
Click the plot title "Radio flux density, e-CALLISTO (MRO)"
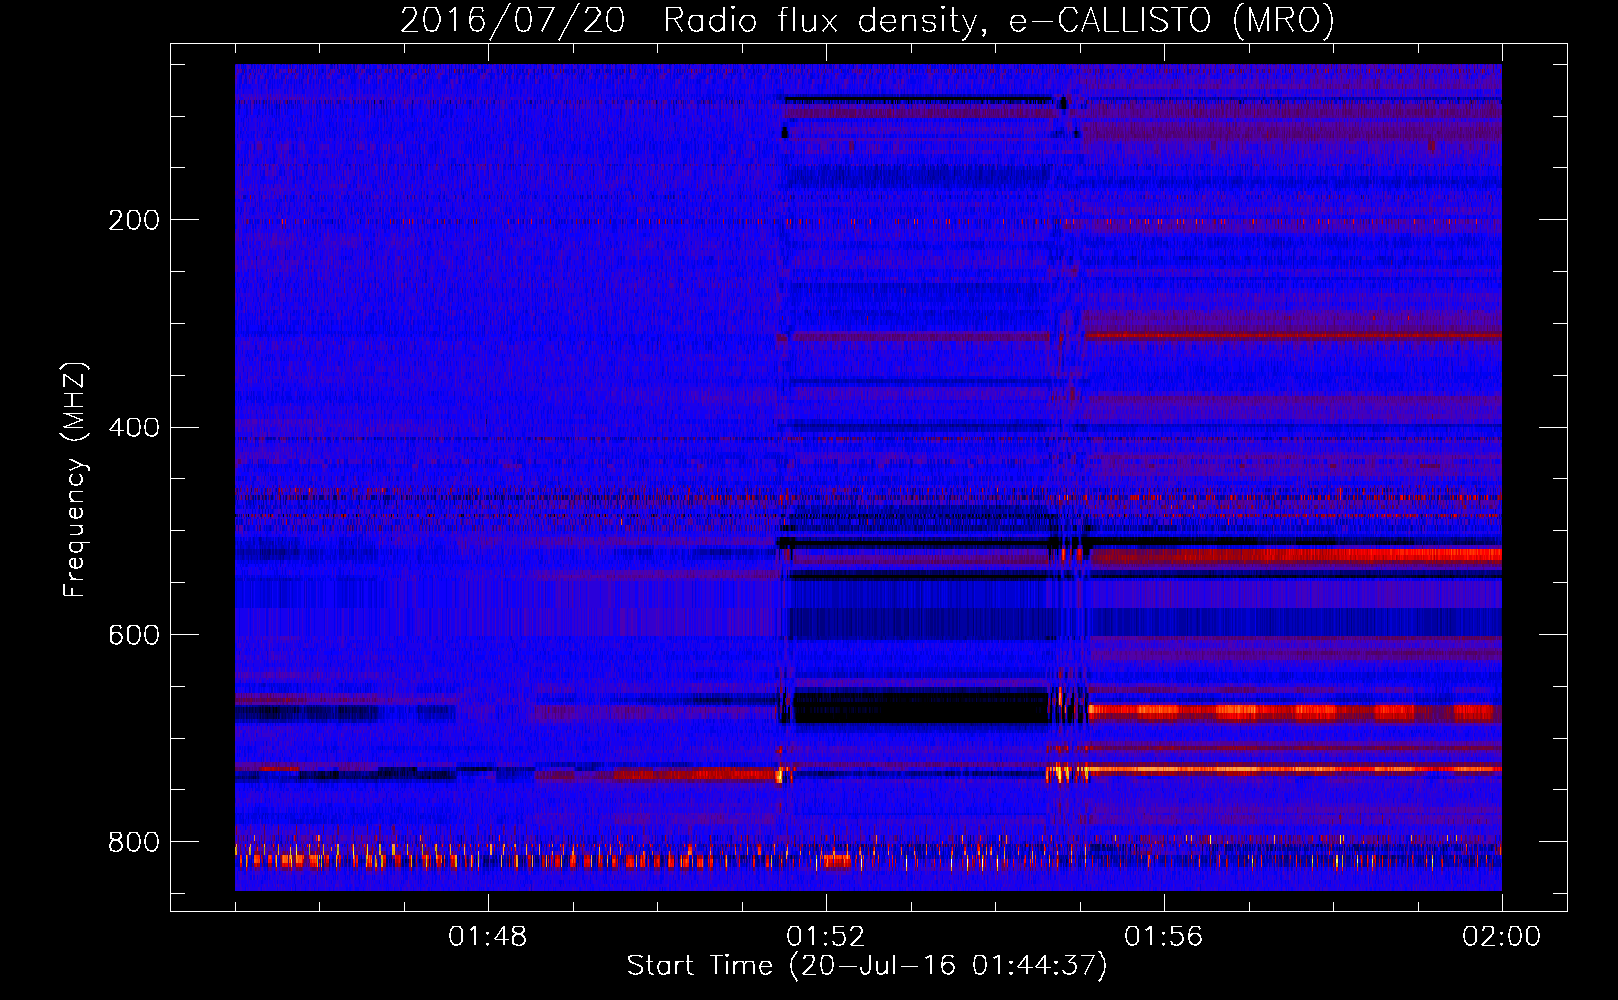pos(999,20)
